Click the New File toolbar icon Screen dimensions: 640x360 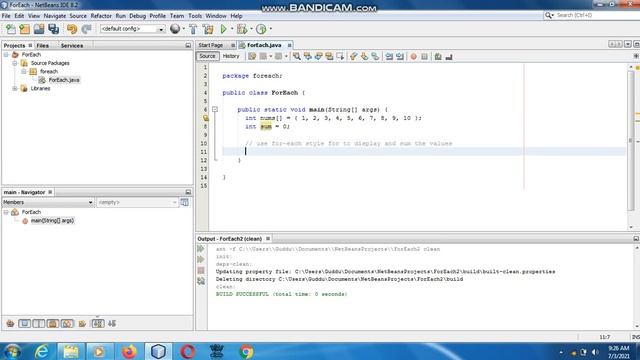click(x=11, y=29)
